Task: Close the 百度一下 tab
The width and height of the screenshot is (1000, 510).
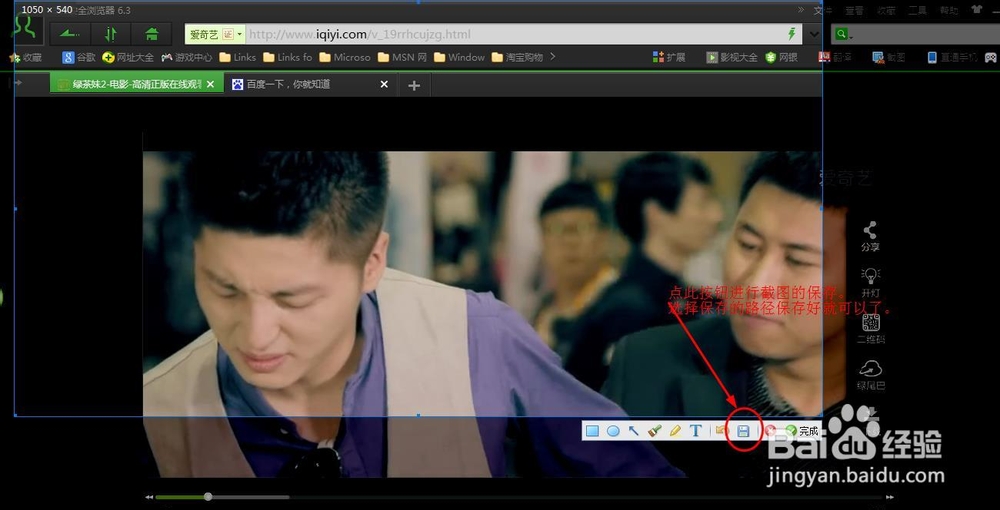Action: (384, 84)
